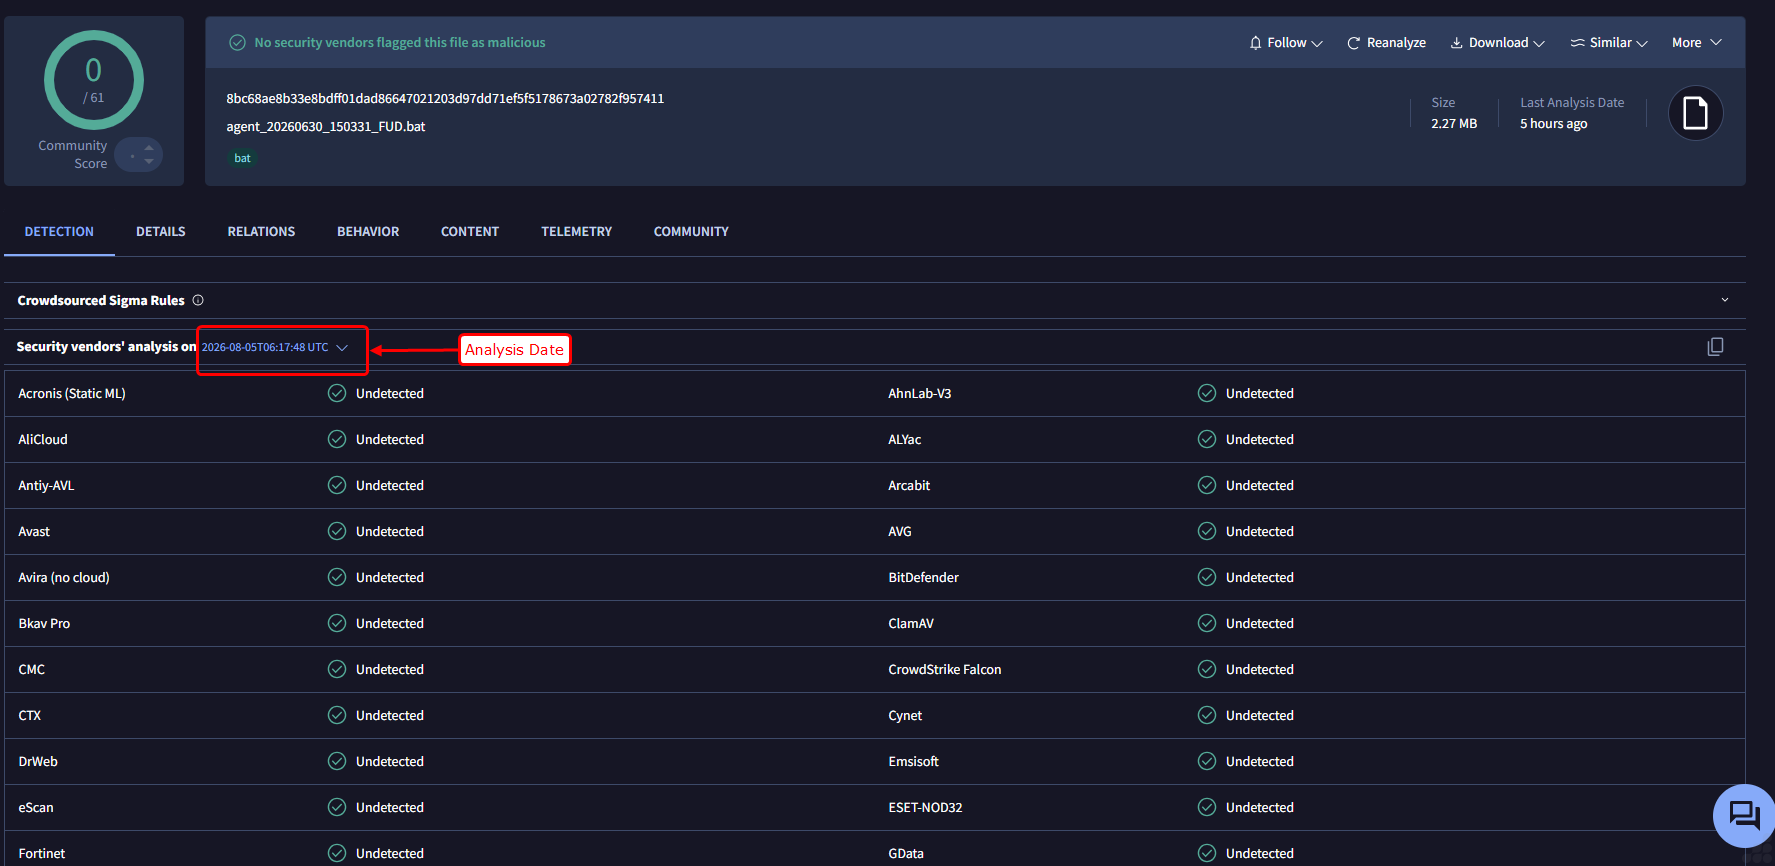Reanalyze the file
Image resolution: width=1775 pixels, height=866 pixels.
(x=1386, y=42)
